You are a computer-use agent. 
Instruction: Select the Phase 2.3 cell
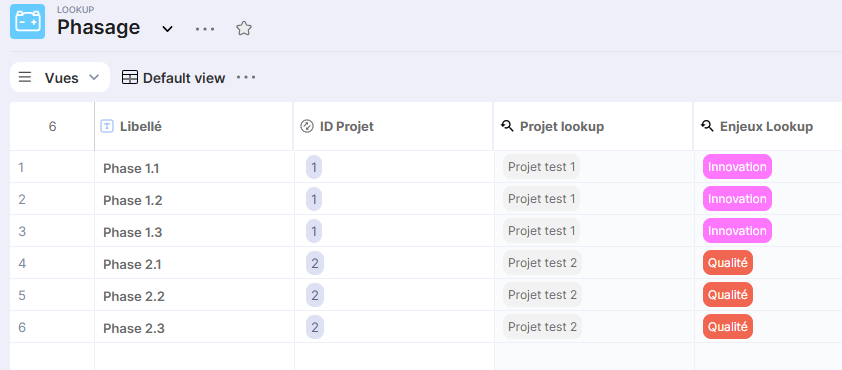[x=194, y=328]
